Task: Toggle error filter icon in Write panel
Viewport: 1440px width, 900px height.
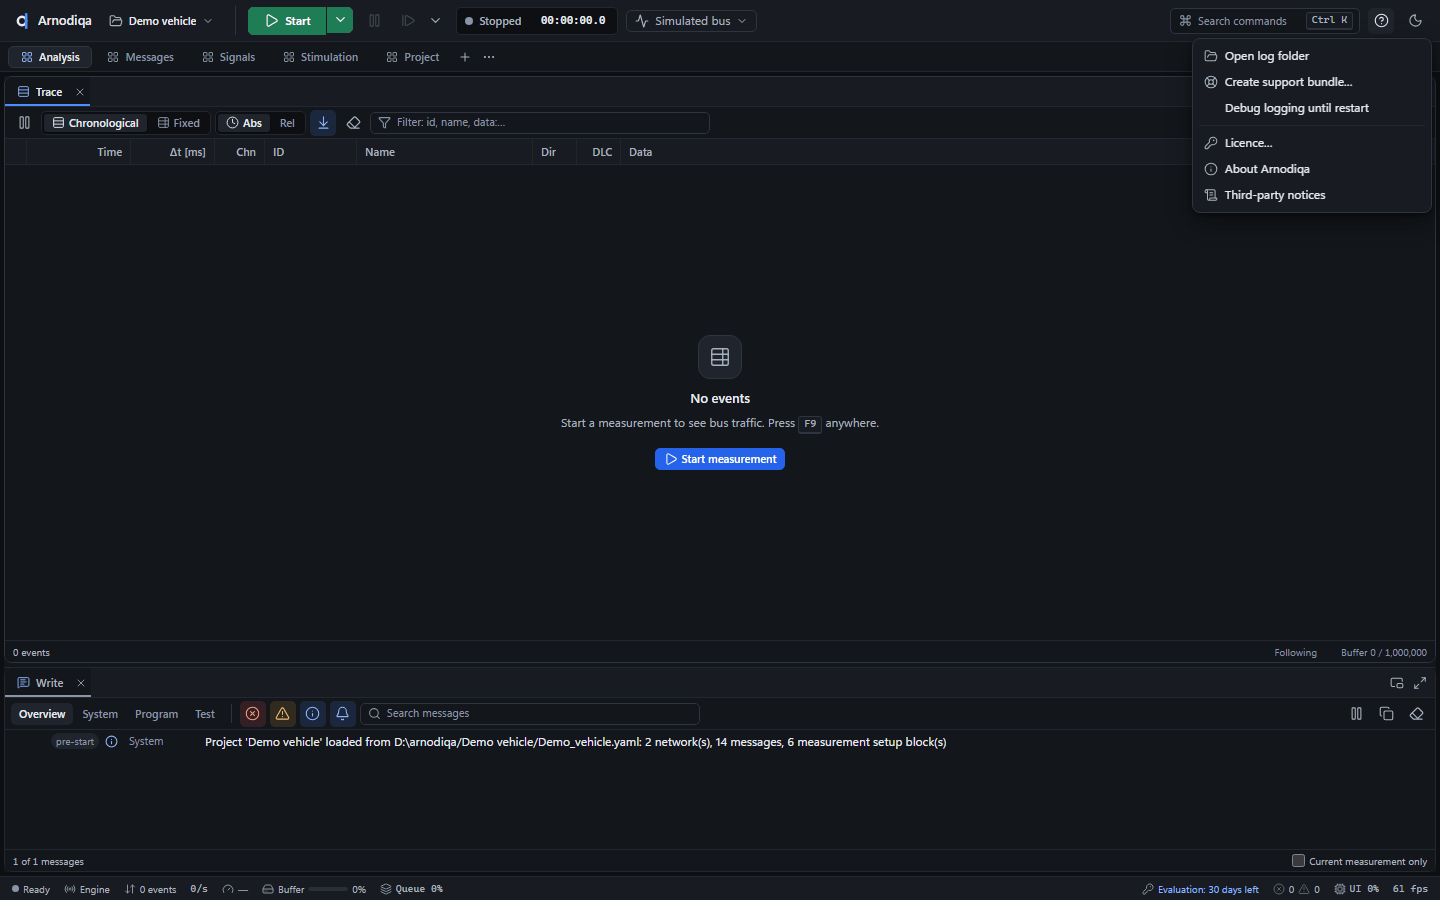Action: (253, 714)
